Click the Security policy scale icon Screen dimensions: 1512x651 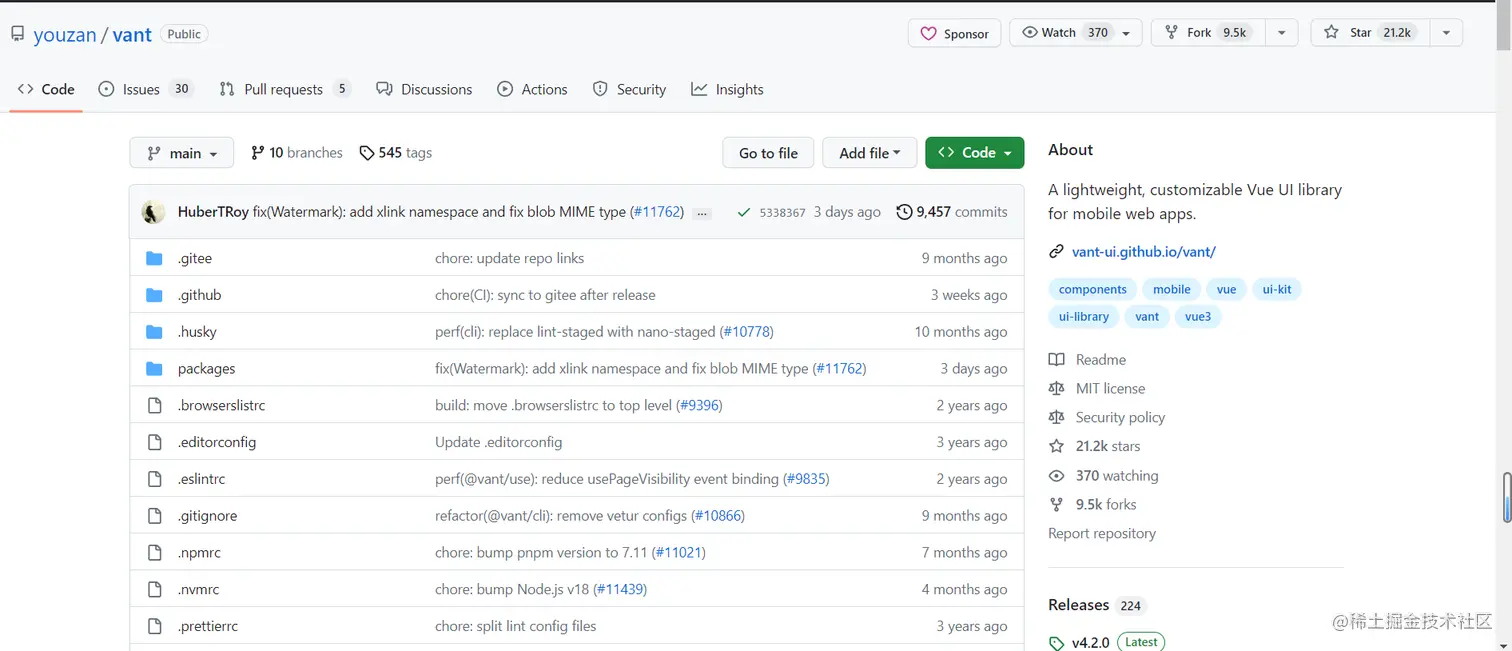pyautogui.click(x=1056, y=417)
